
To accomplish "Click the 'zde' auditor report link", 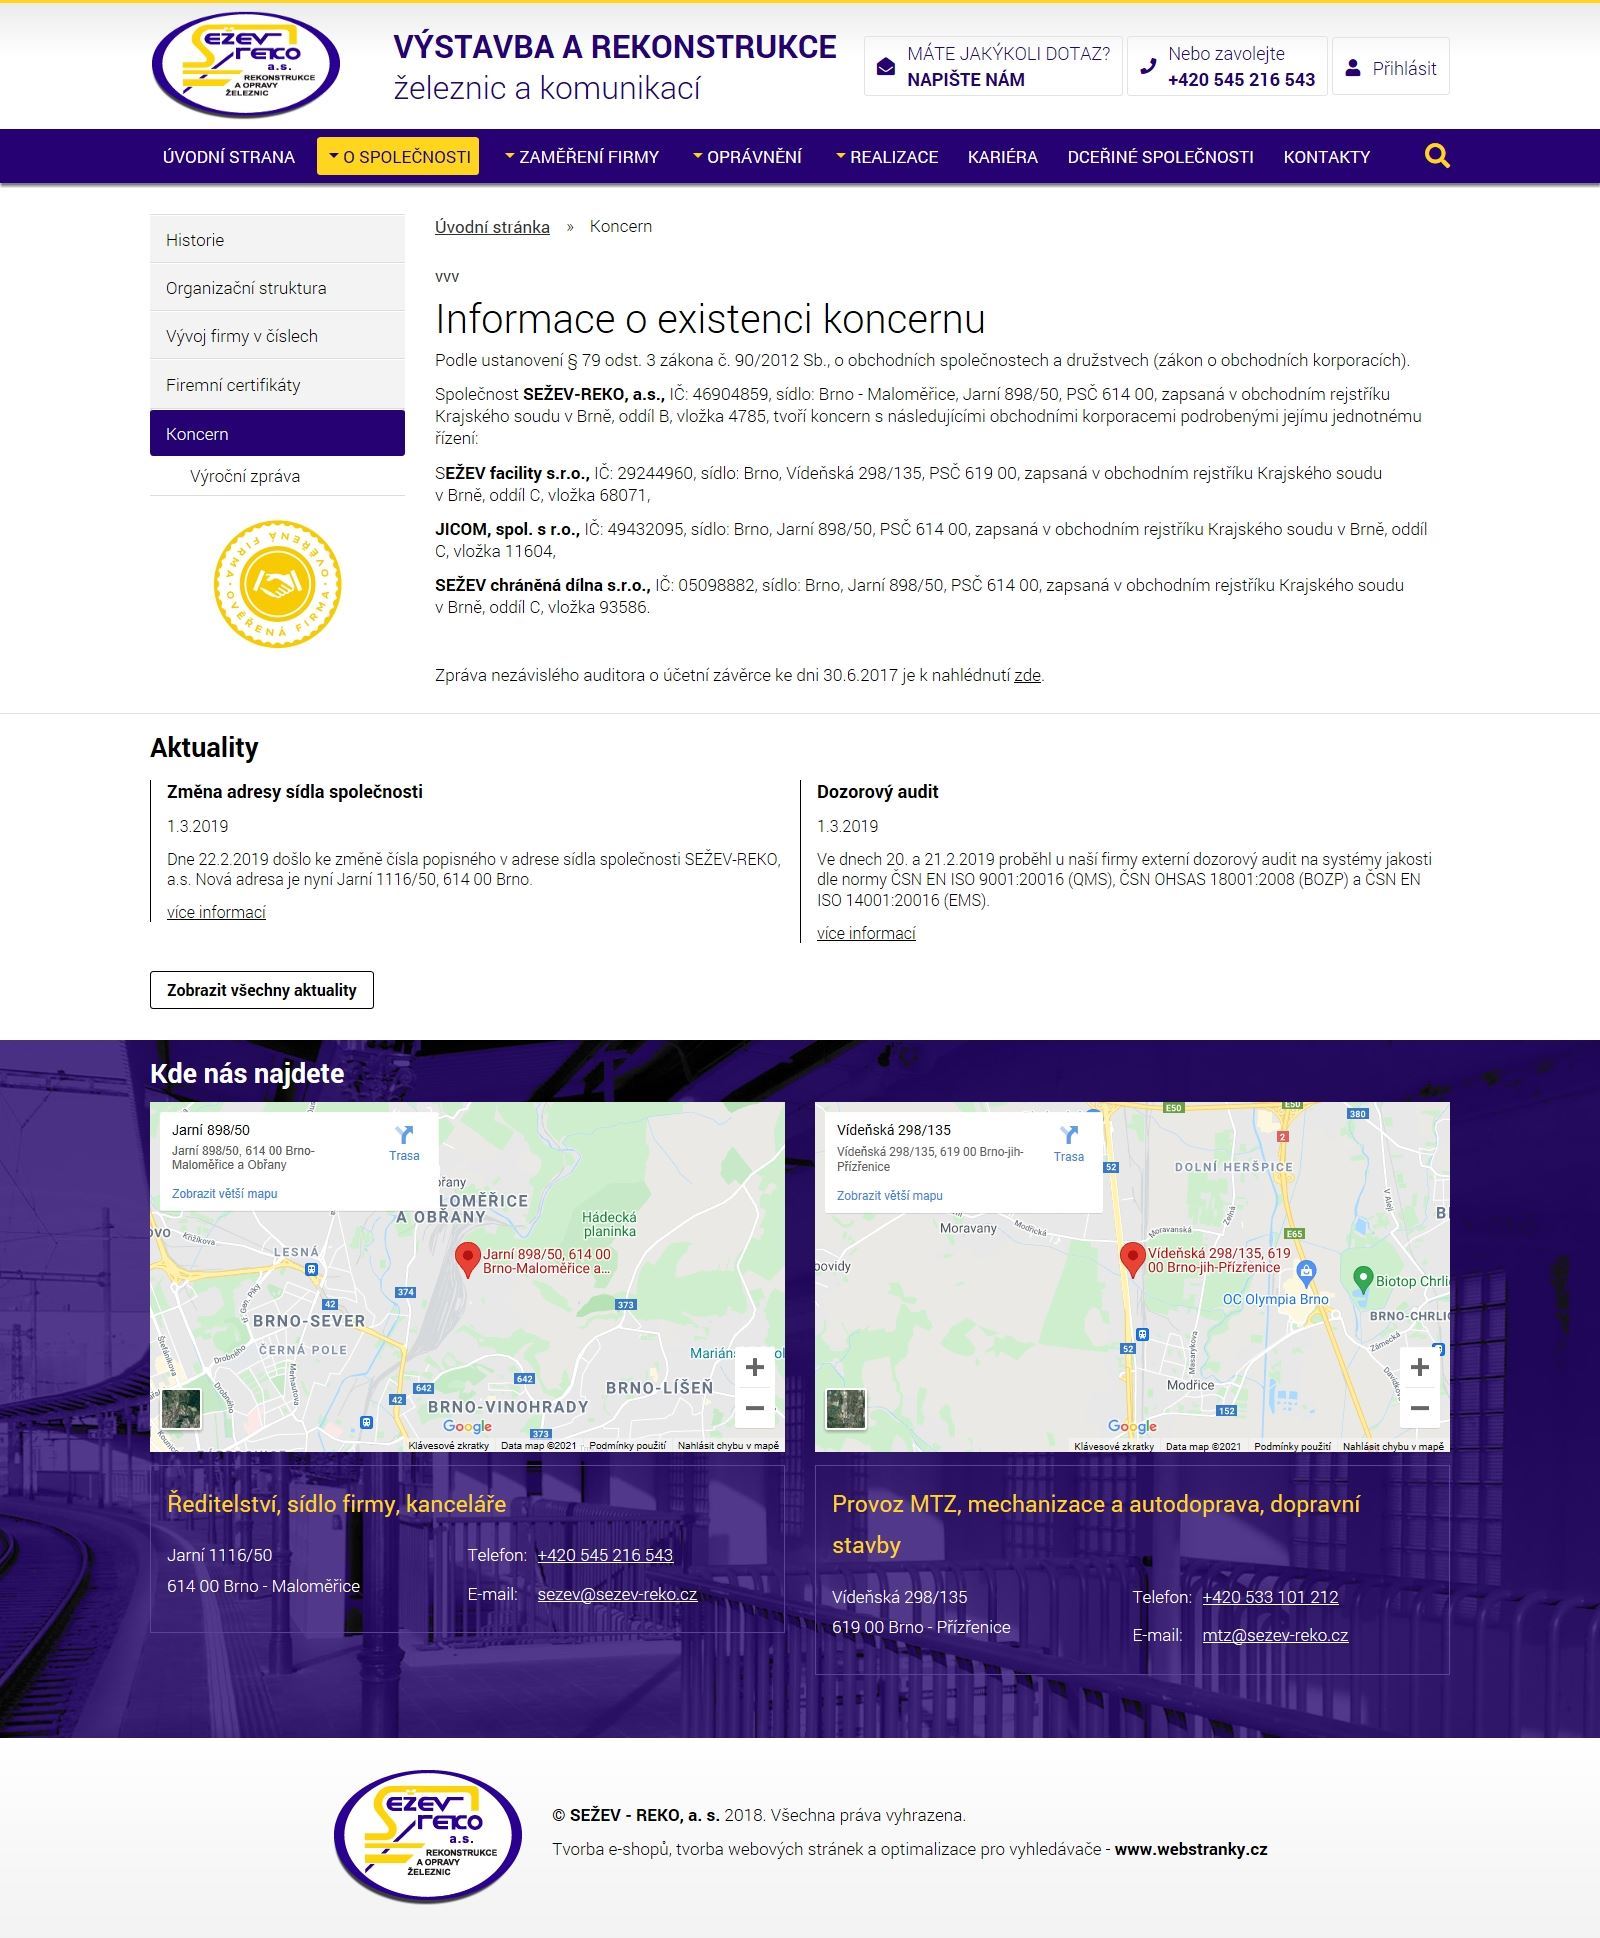I will [1027, 675].
